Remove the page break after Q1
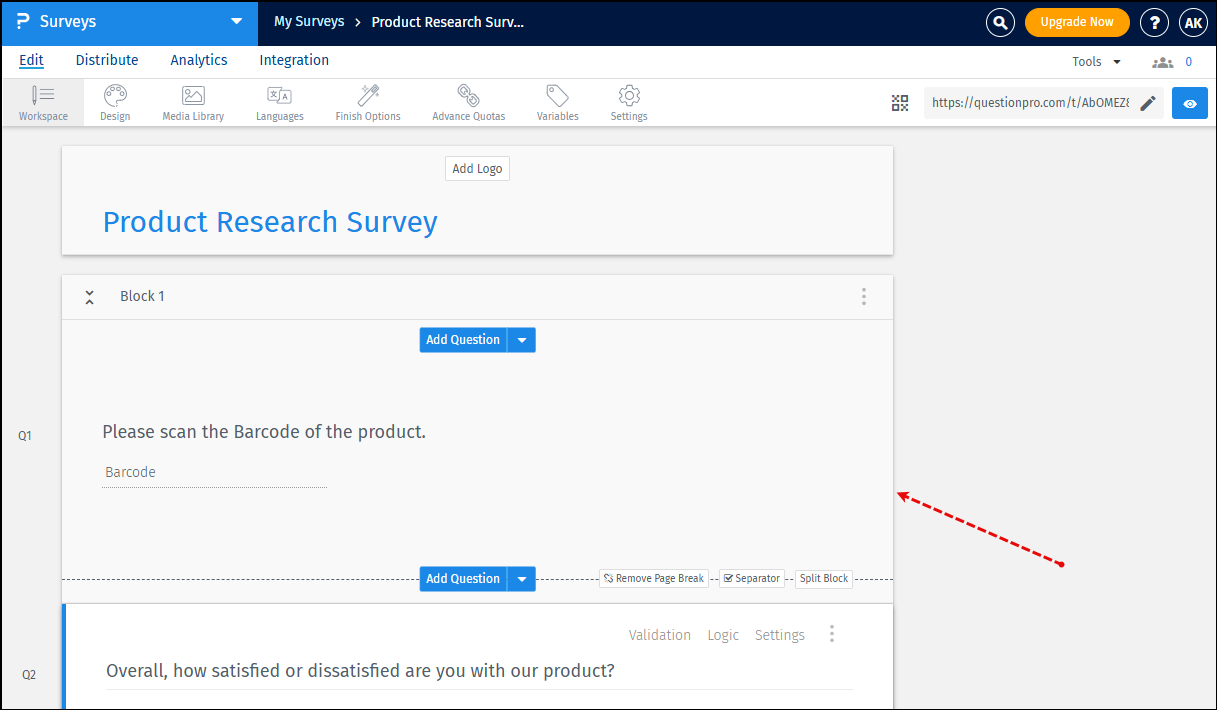 pyautogui.click(x=653, y=578)
